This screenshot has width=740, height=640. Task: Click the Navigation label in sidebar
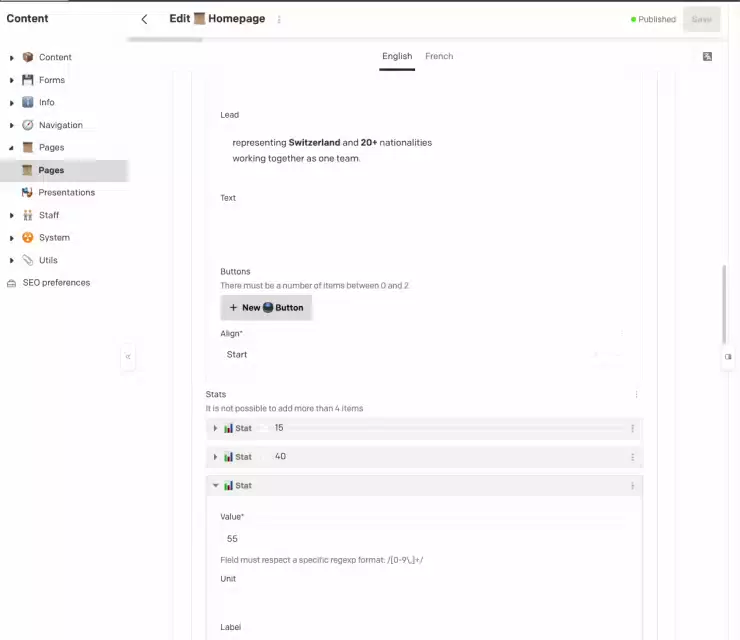(x=61, y=125)
